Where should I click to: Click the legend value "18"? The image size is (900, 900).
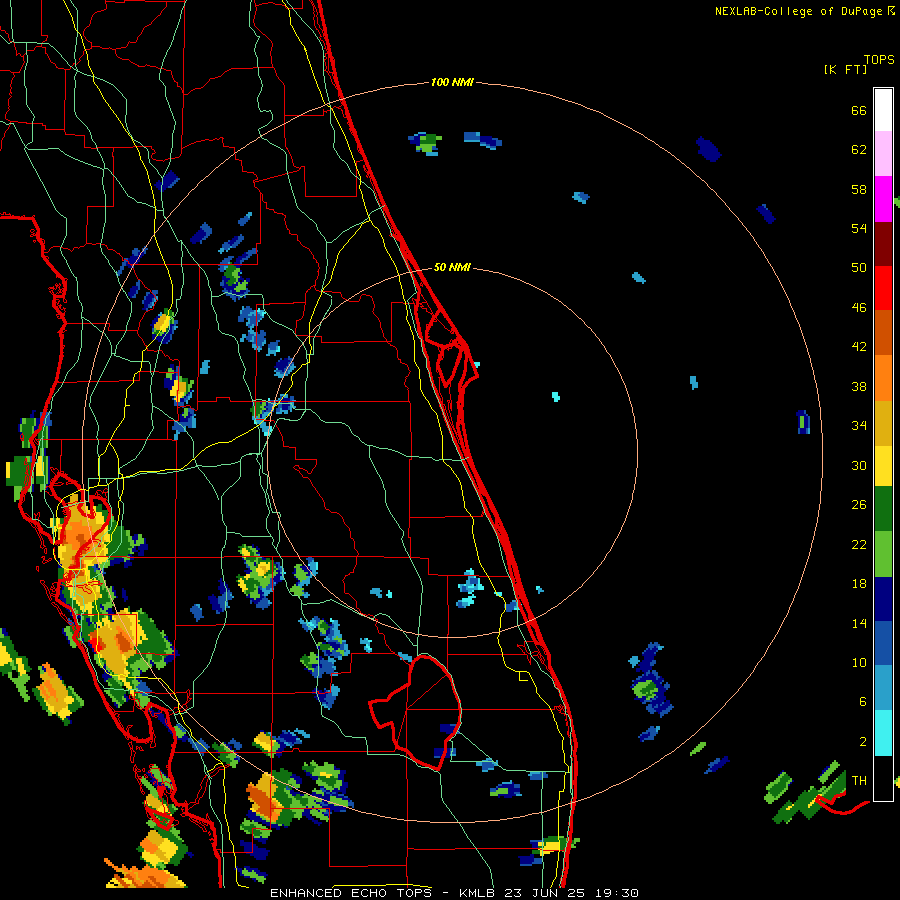coord(859,584)
